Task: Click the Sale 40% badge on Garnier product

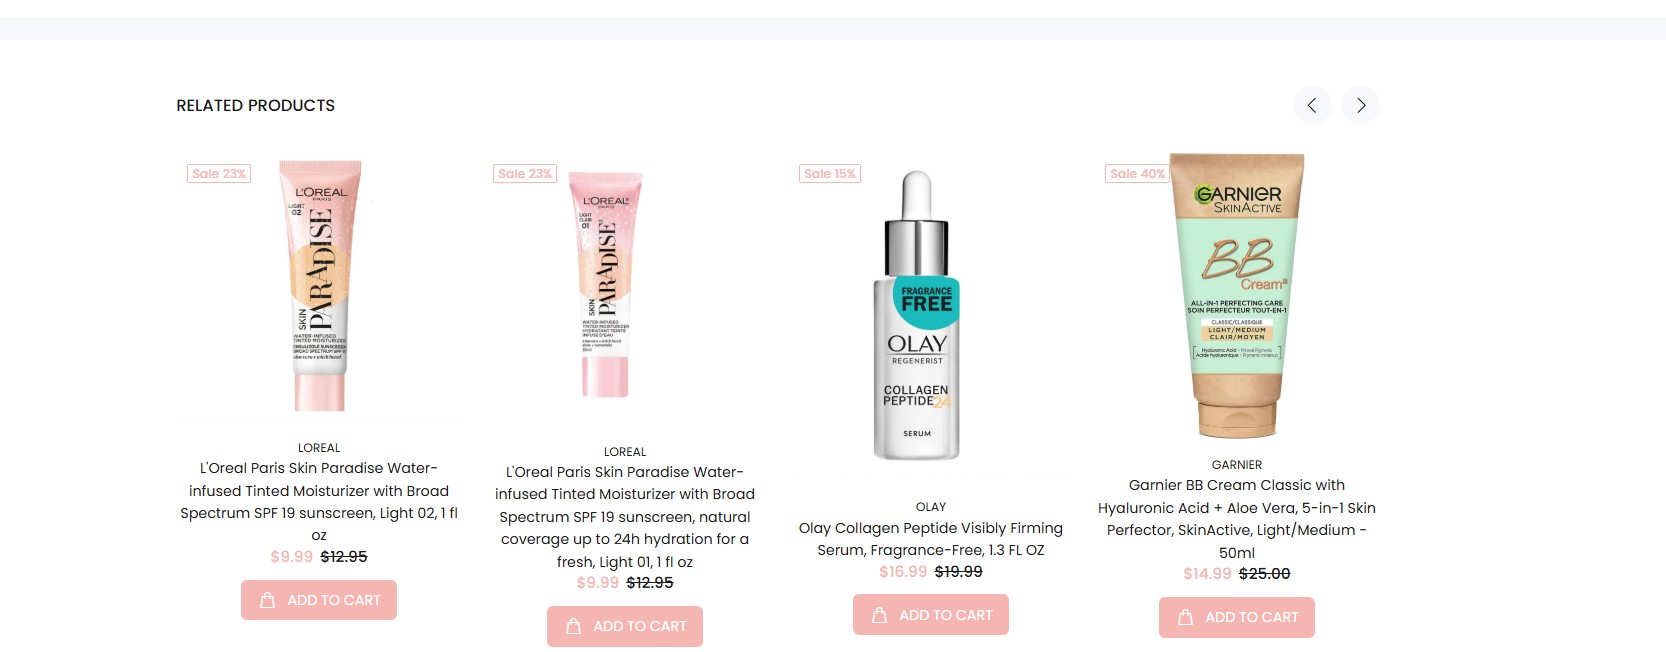Action: pyautogui.click(x=1137, y=174)
